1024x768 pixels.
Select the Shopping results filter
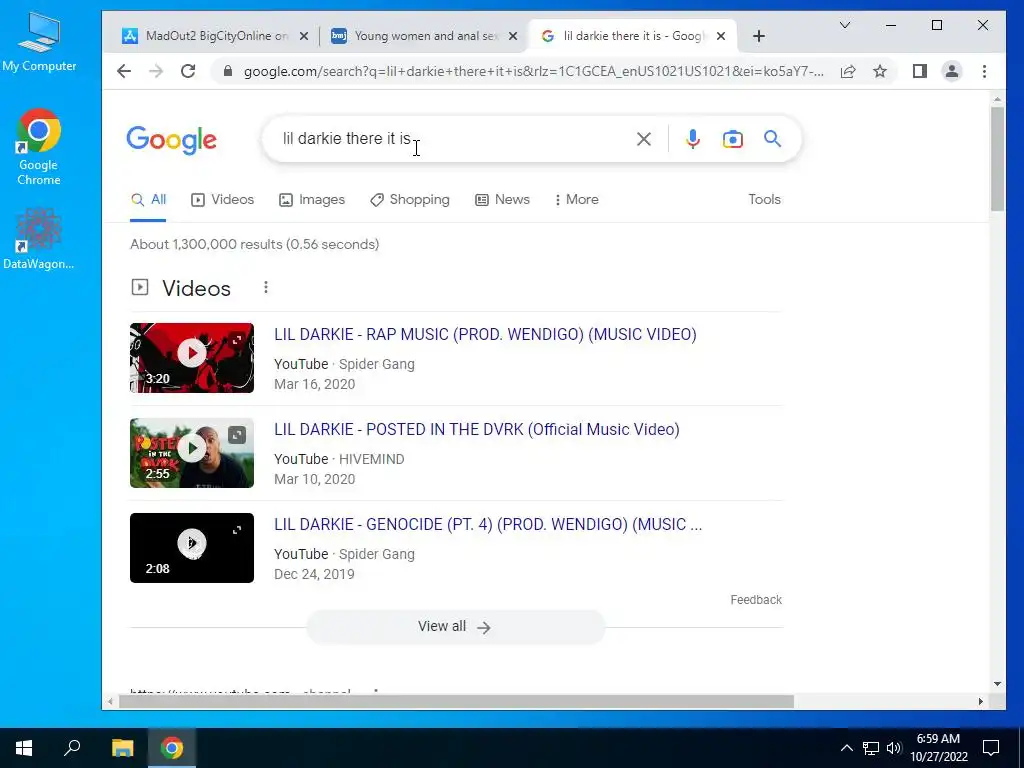pos(409,199)
